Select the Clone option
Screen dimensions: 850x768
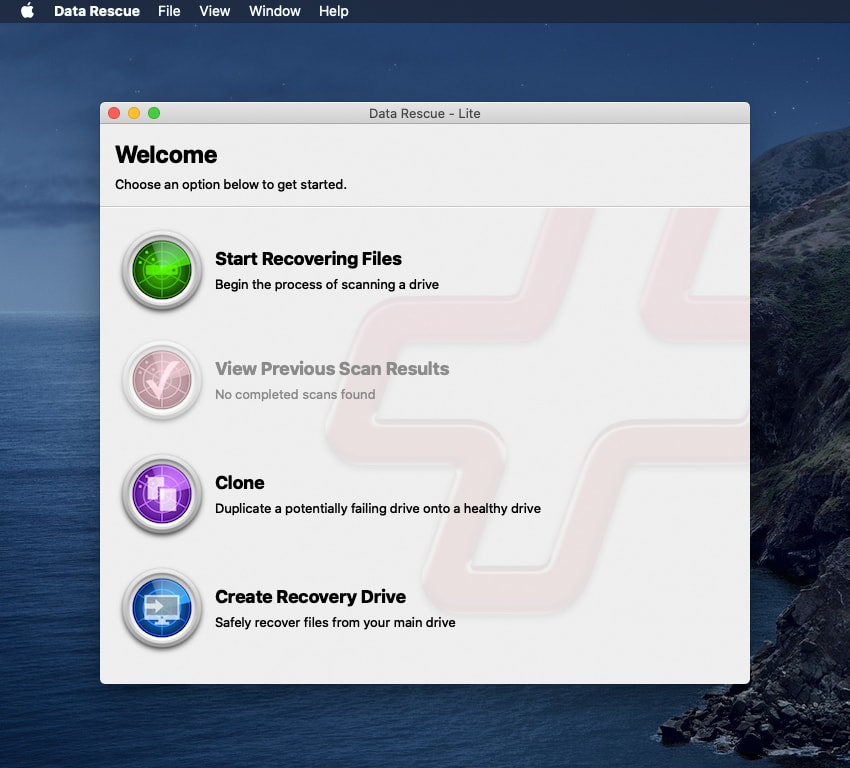pyautogui.click(x=240, y=482)
